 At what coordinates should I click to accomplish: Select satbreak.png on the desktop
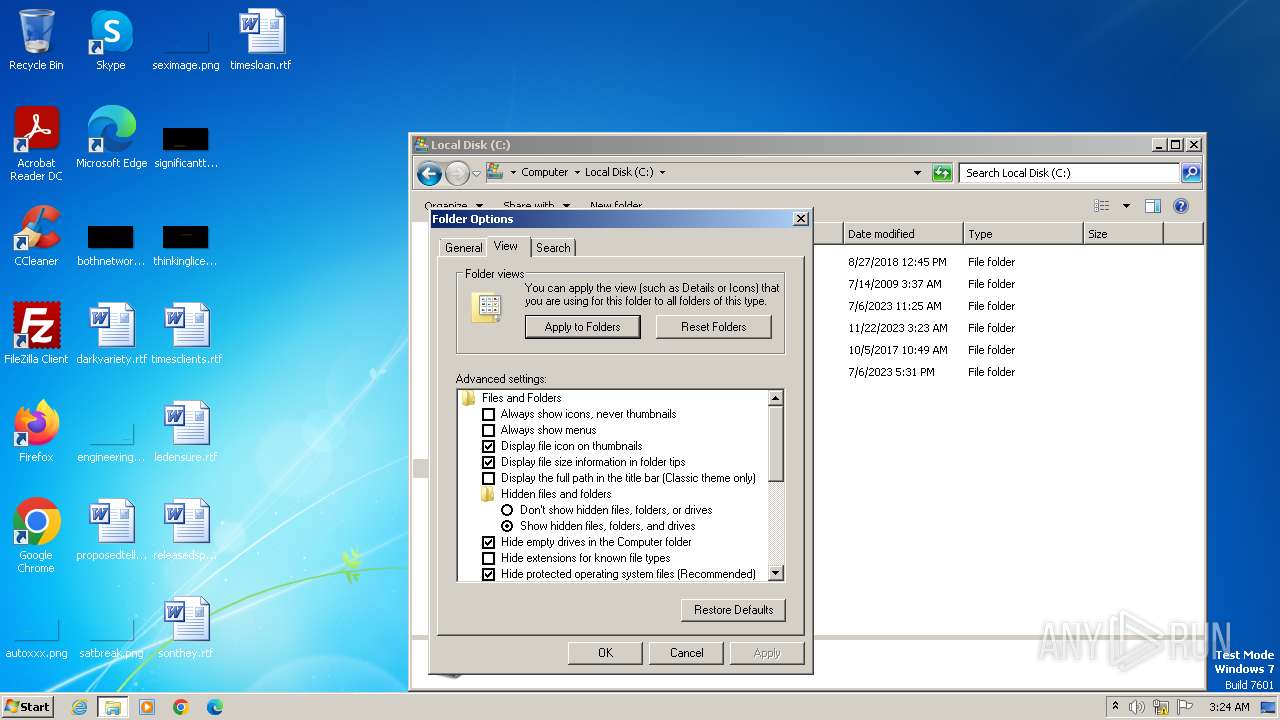111,635
